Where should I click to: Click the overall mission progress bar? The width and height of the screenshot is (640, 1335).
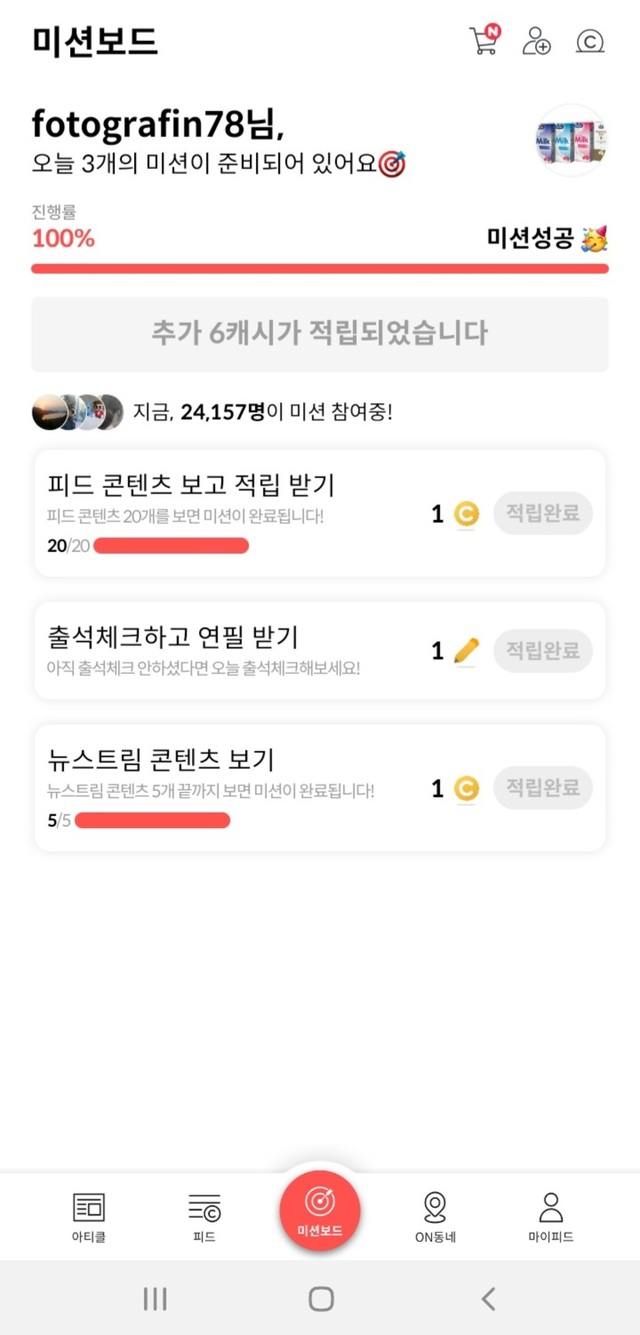(320, 268)
